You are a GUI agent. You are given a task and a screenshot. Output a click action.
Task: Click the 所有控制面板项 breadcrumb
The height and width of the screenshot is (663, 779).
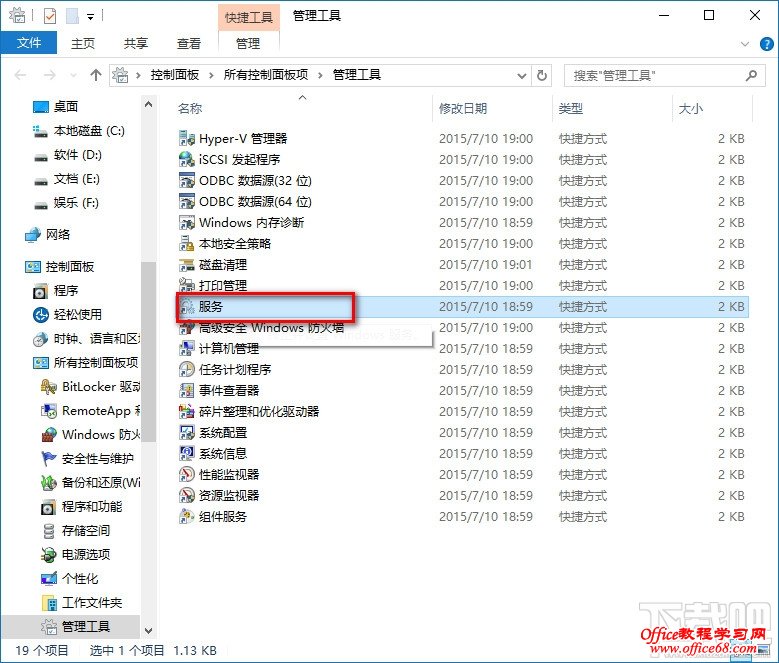266,75
